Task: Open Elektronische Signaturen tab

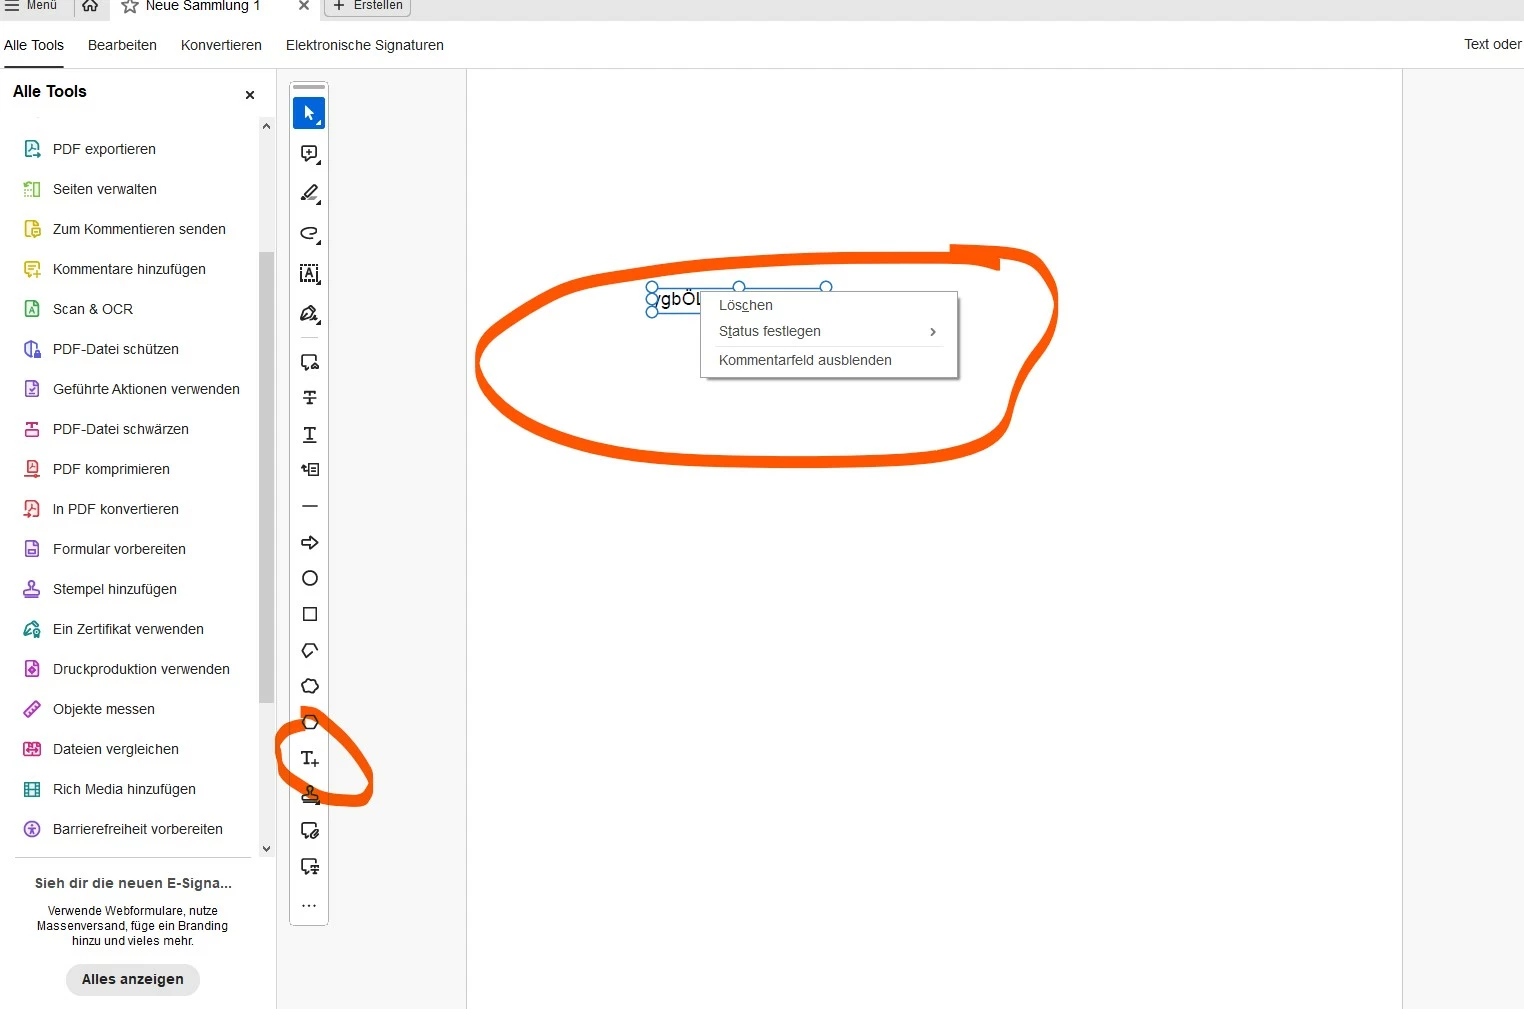Action: click(x=365, y=45)
